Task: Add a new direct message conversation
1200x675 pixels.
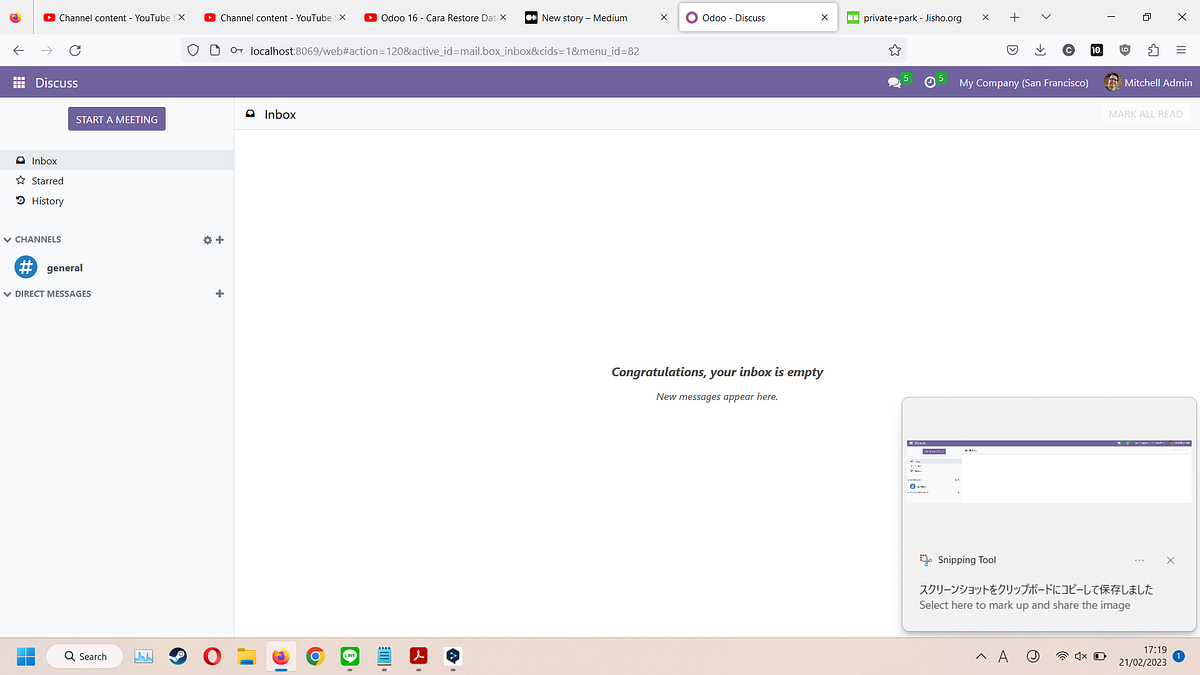Action: pyautogui.click(x=219, y=293)
